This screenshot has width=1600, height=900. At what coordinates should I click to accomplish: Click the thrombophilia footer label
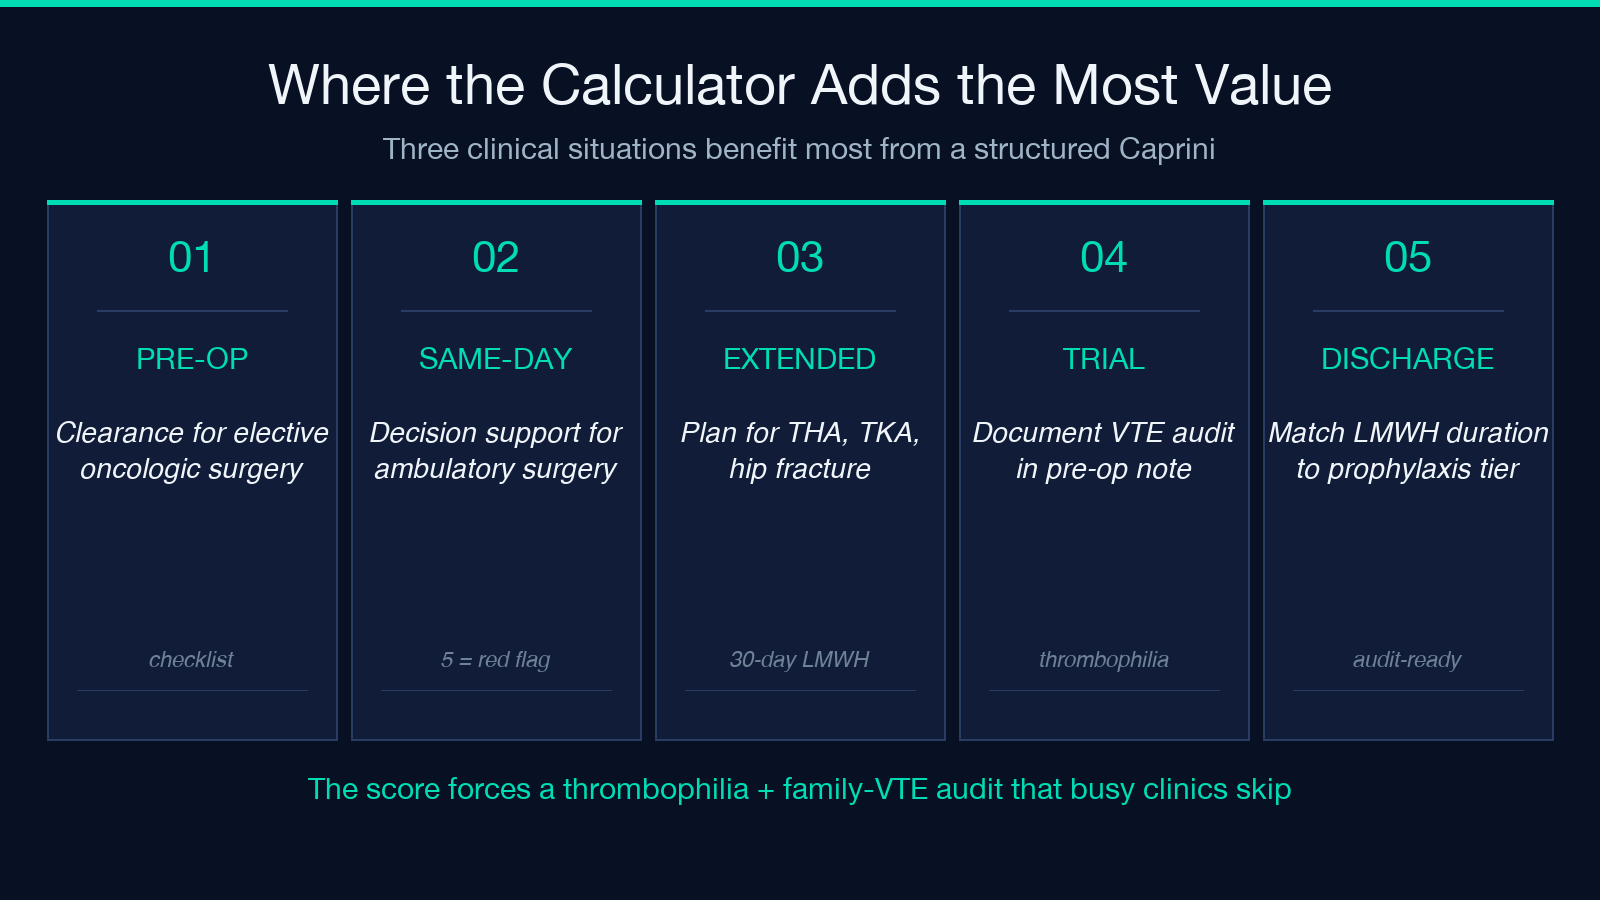pos(1104,660)
